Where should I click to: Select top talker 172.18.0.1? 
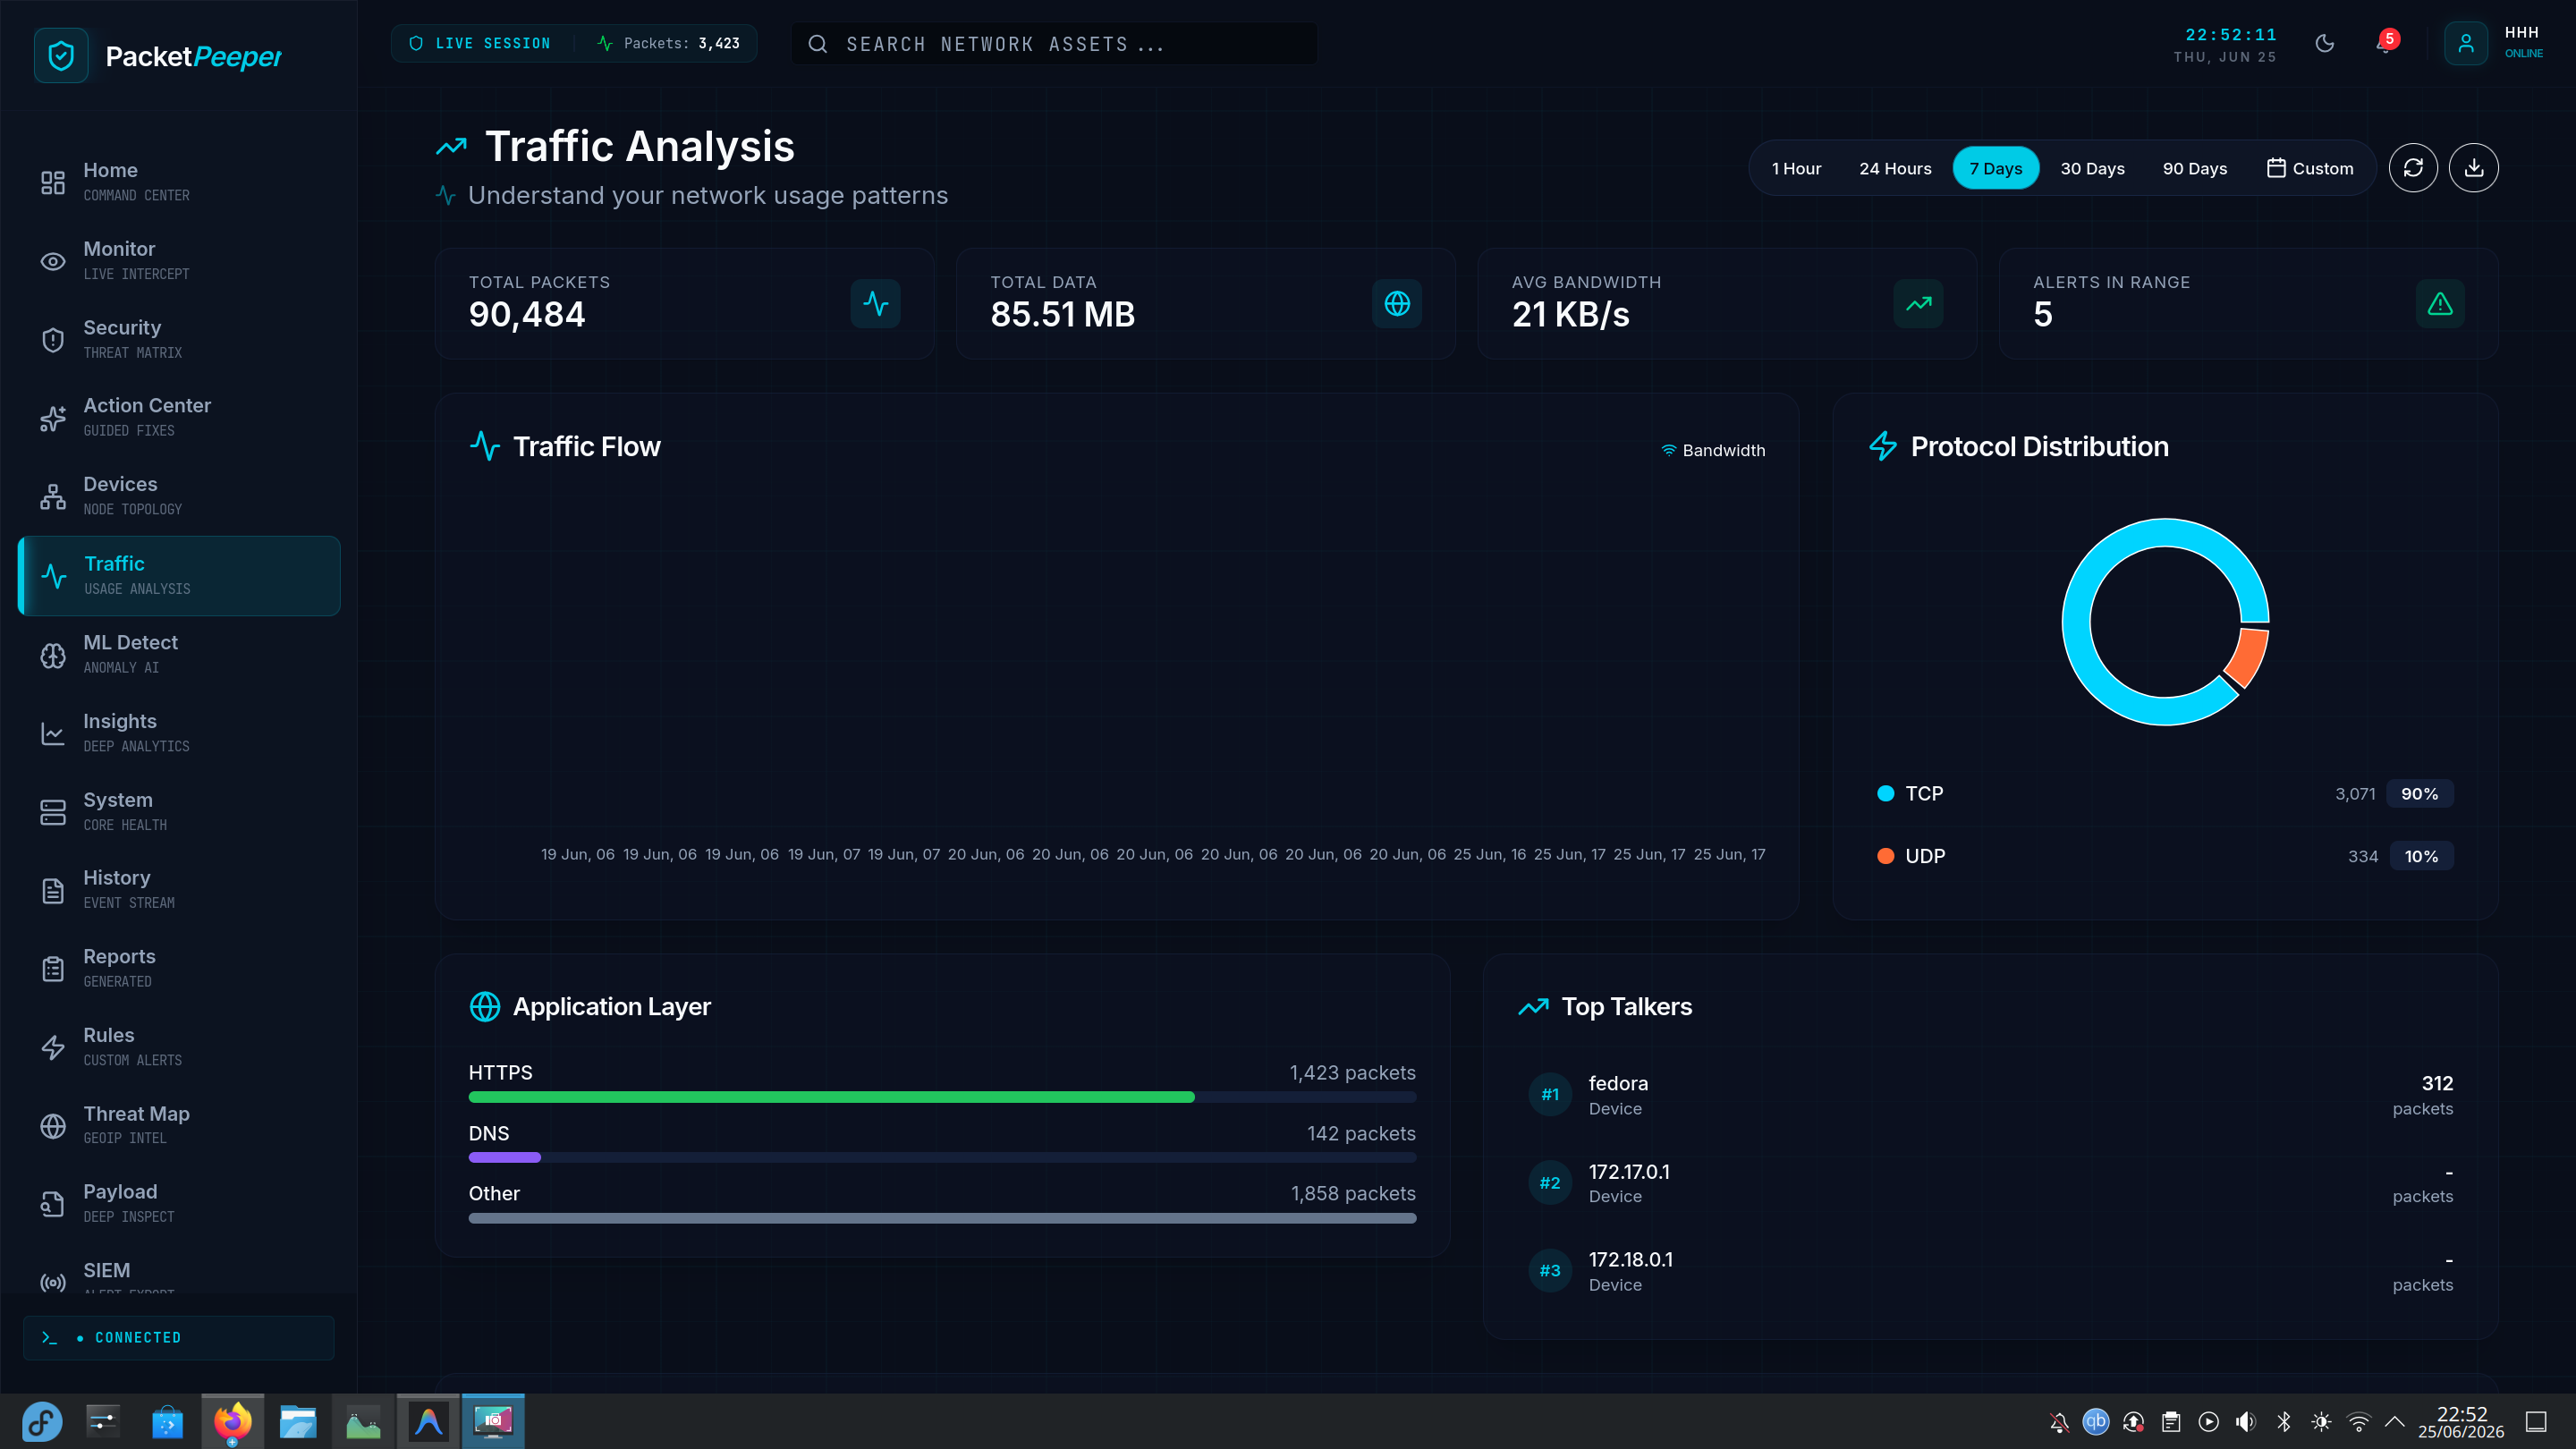tap(1990, 1271)
